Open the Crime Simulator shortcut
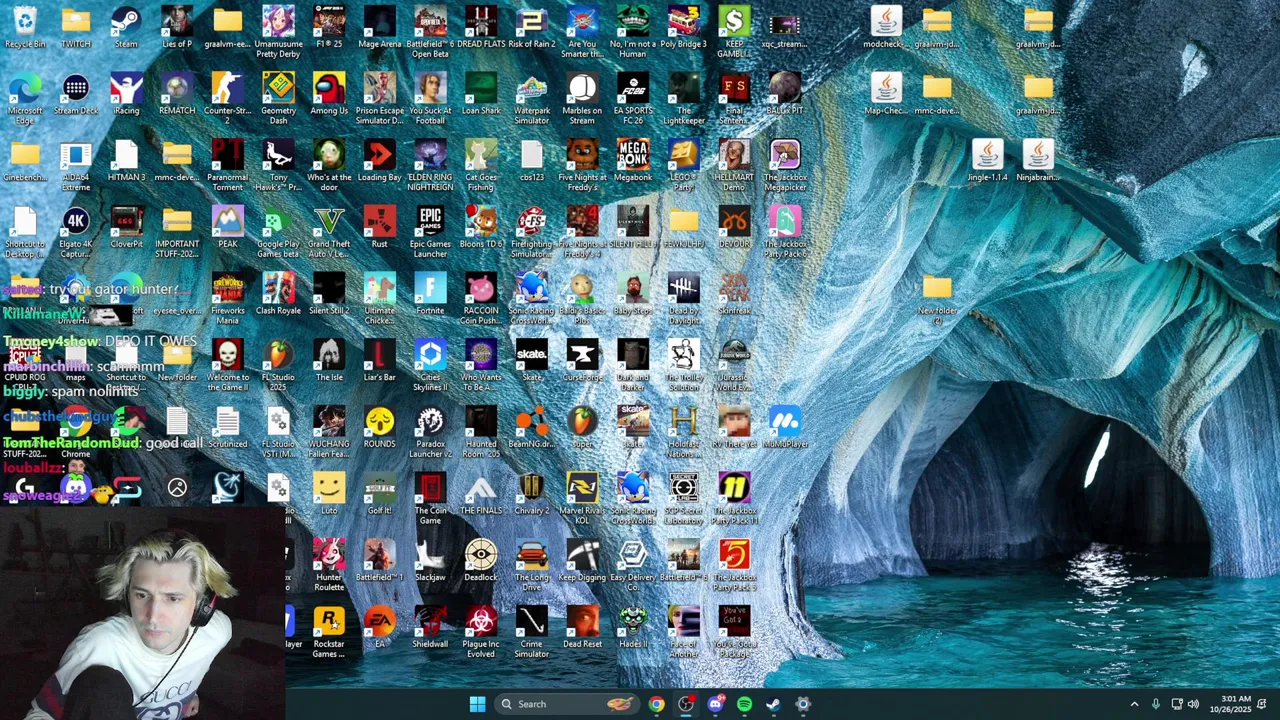Viewport: 1280px width, 720px height. click(x=531, y=632)
